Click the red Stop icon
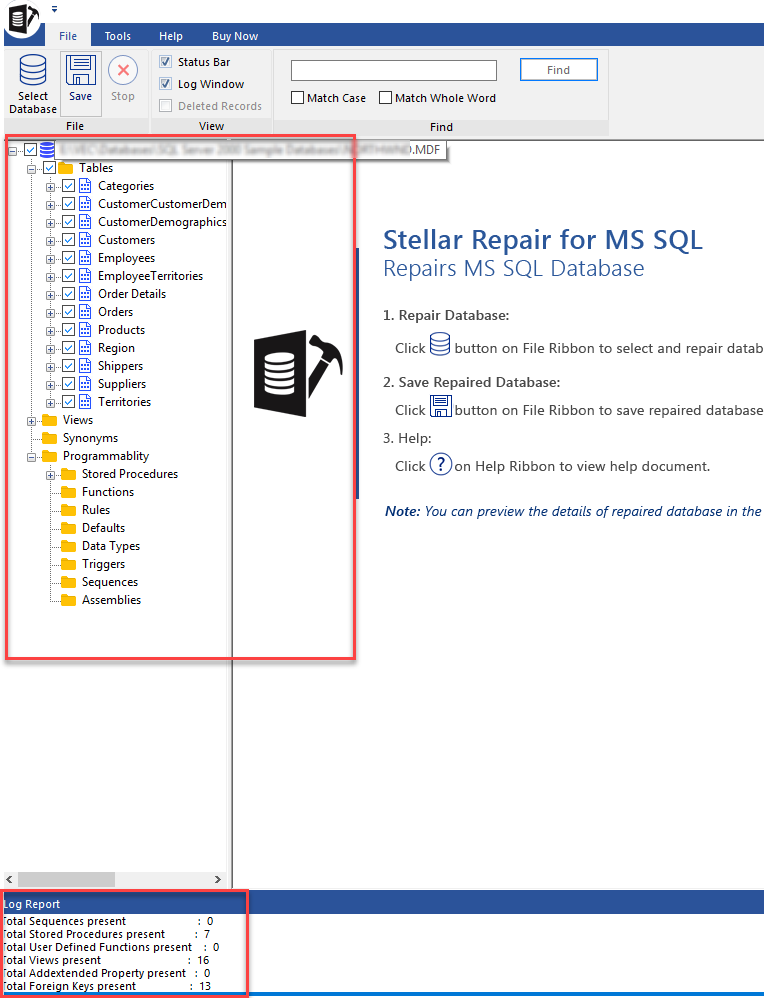Image resolution: width=764 pixels, height=998 pixels. coord(123,70)
